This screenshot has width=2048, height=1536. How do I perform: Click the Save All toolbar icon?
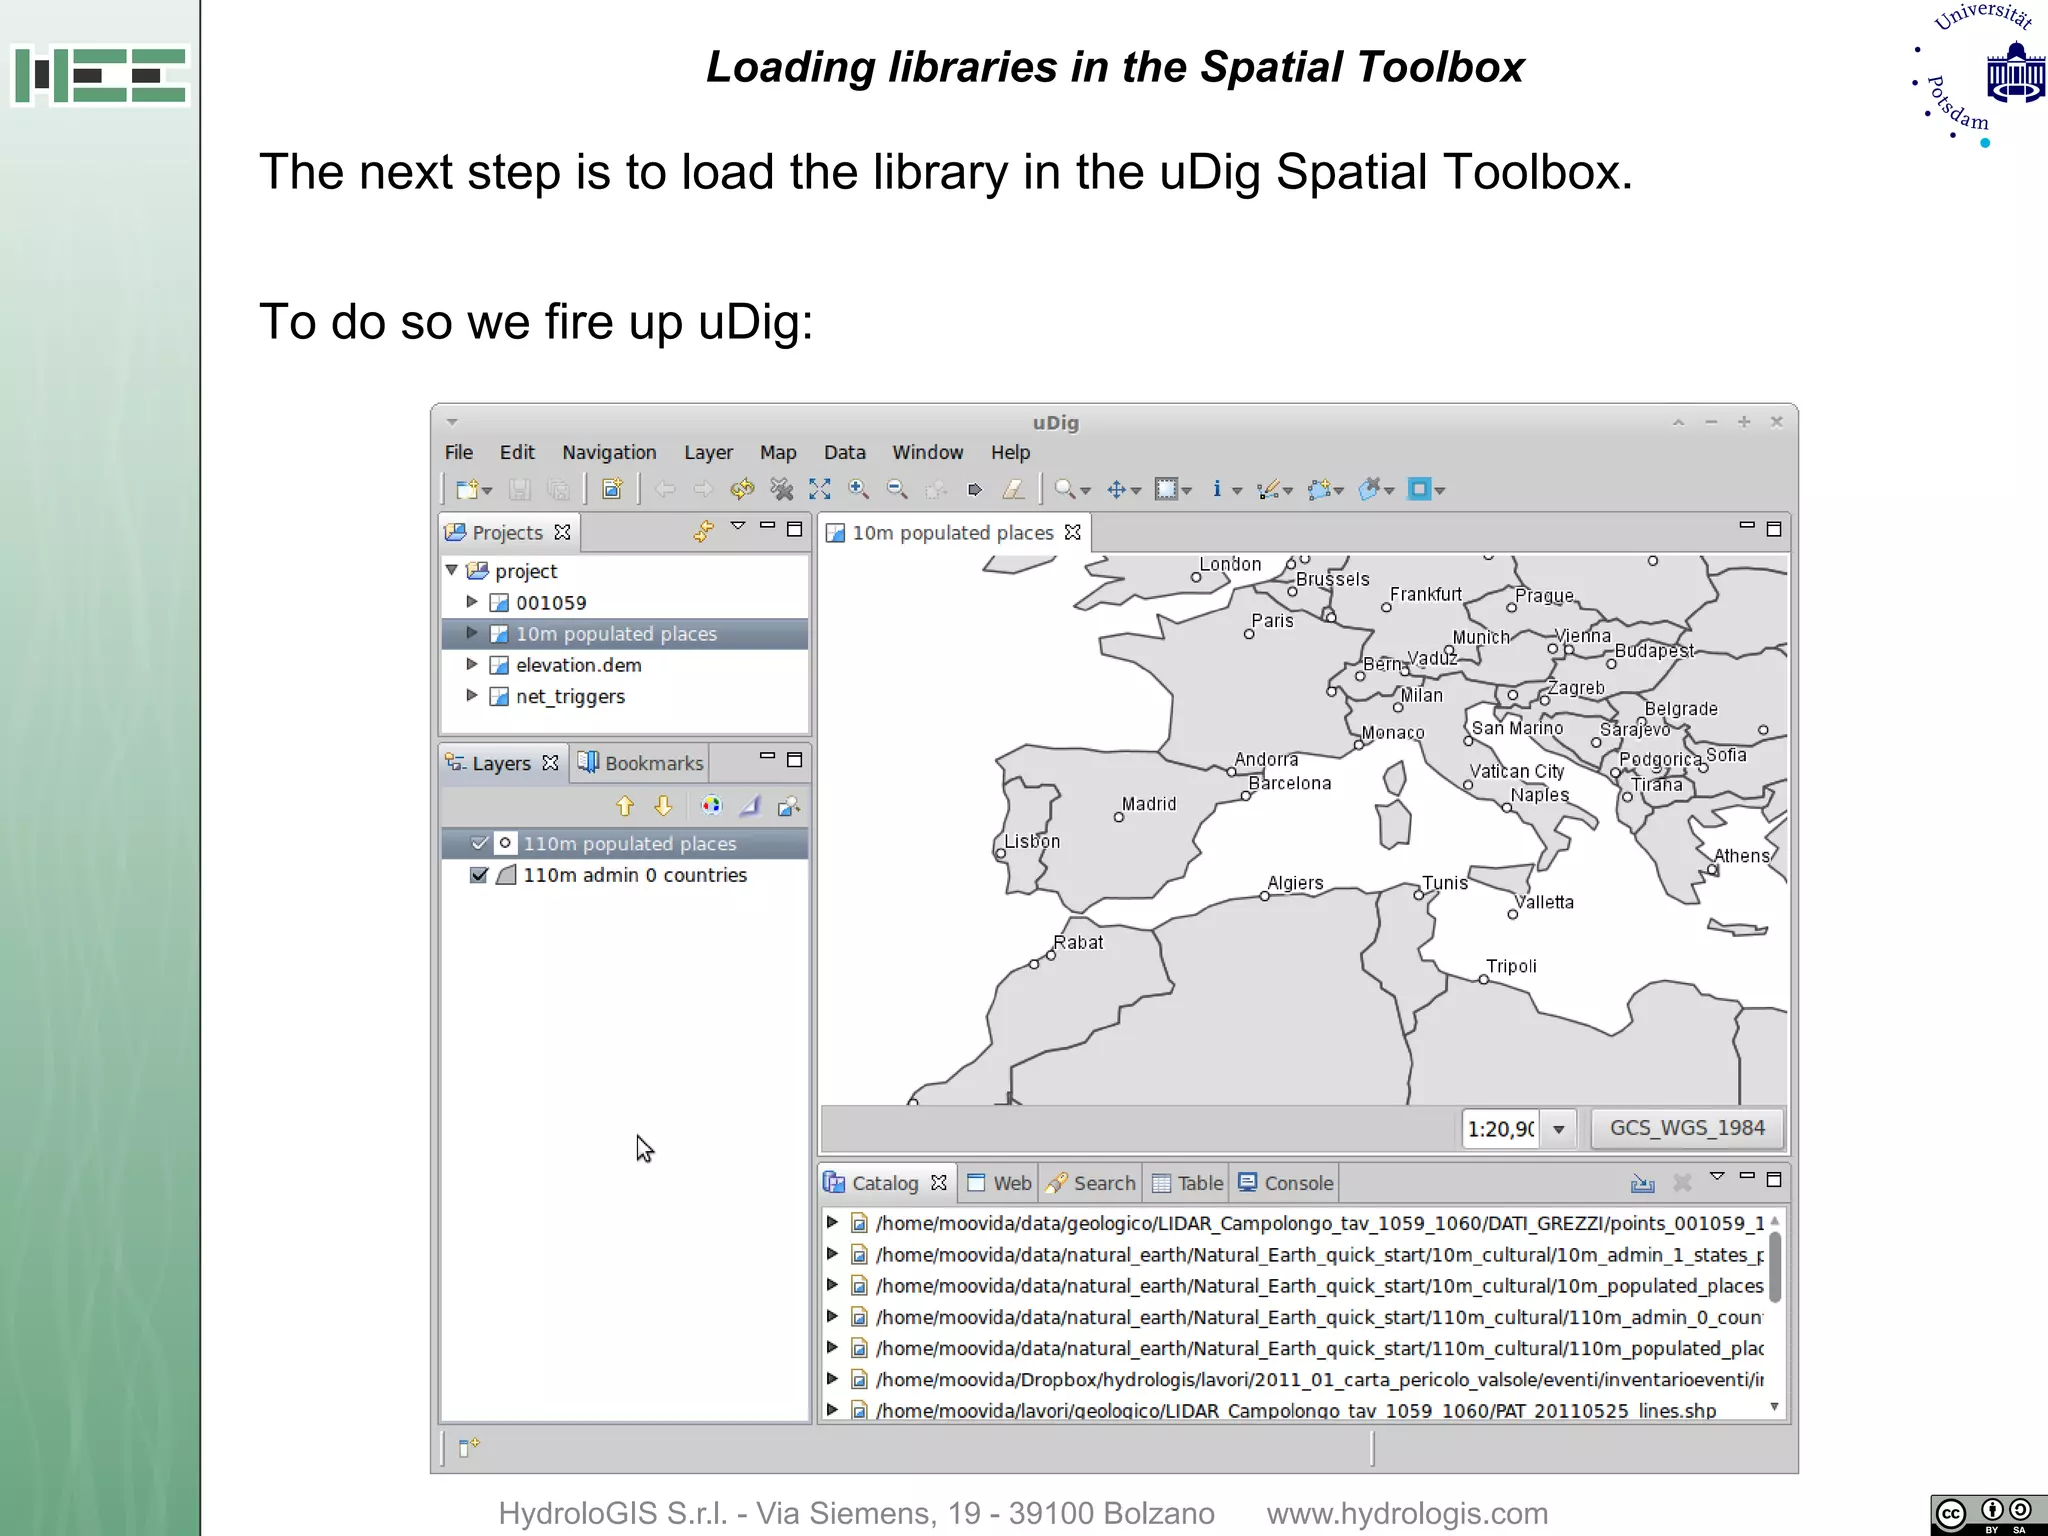pos(558,489)
